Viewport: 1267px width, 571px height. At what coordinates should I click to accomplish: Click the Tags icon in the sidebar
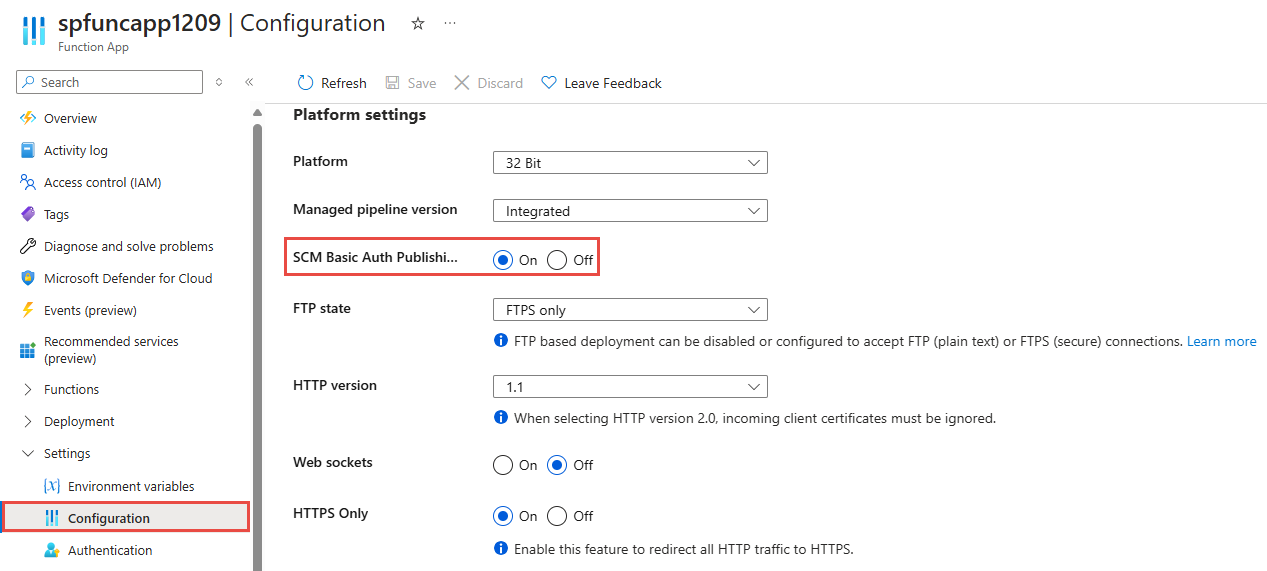[x=28, y=214]
